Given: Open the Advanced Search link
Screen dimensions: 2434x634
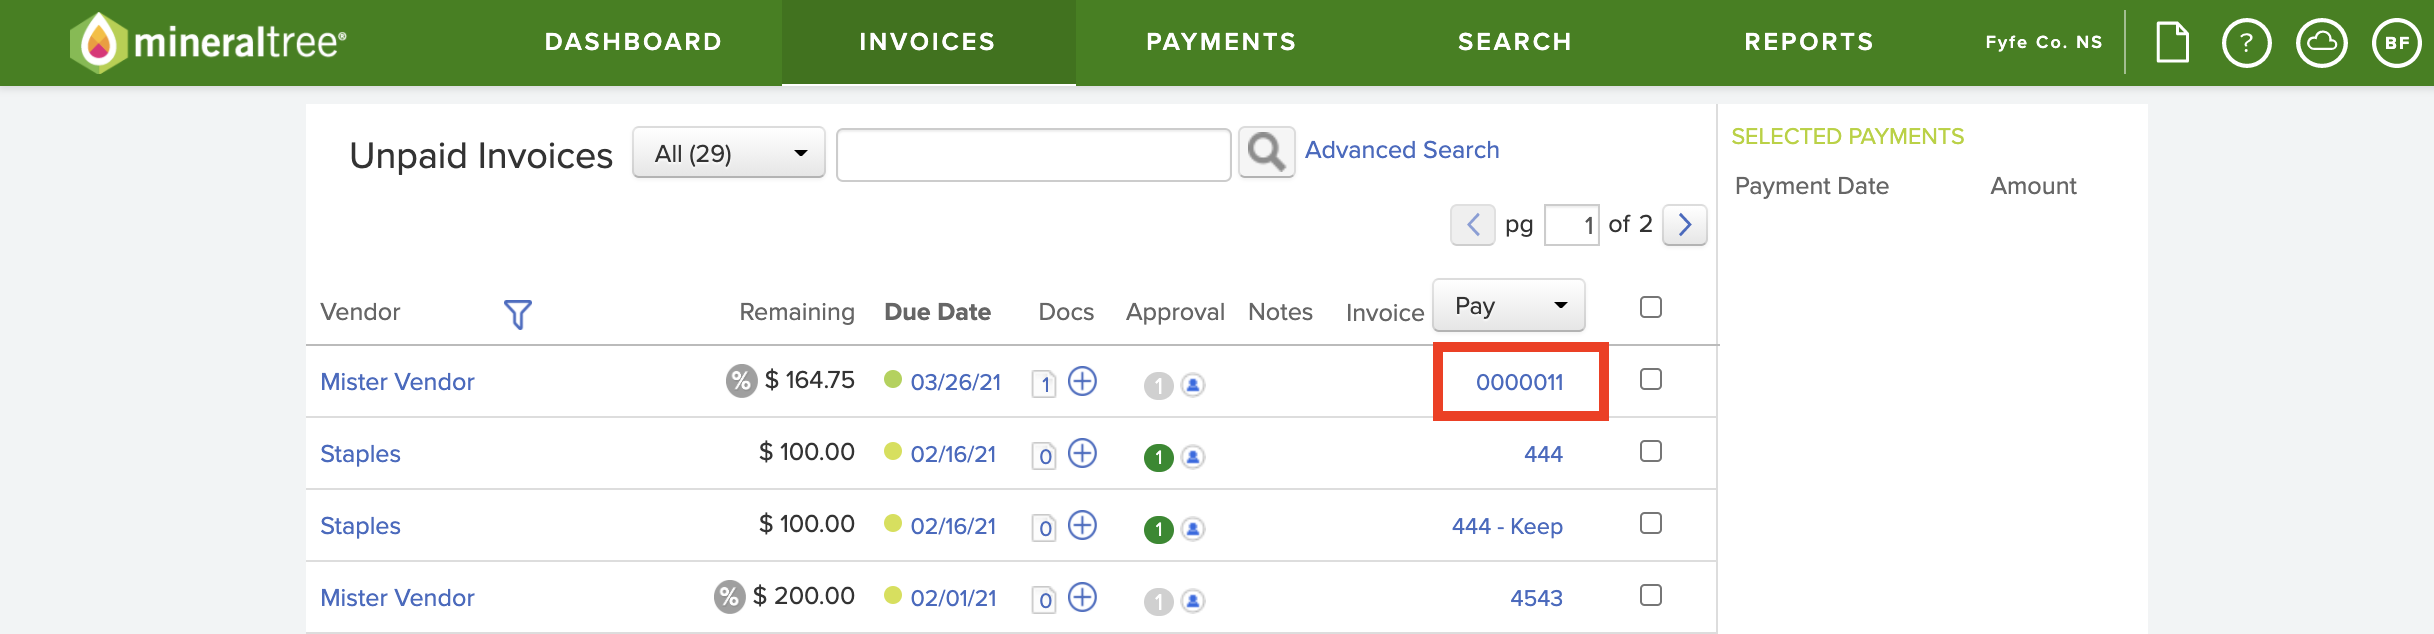Looking at the screenshot, I should point(1401,150).
